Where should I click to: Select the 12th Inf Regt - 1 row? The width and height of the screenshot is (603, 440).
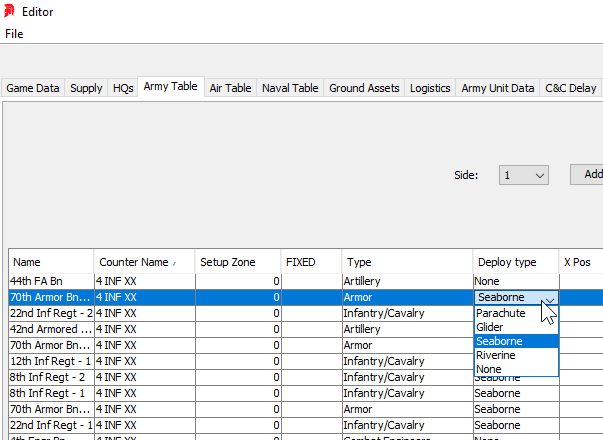coord(52,361)
